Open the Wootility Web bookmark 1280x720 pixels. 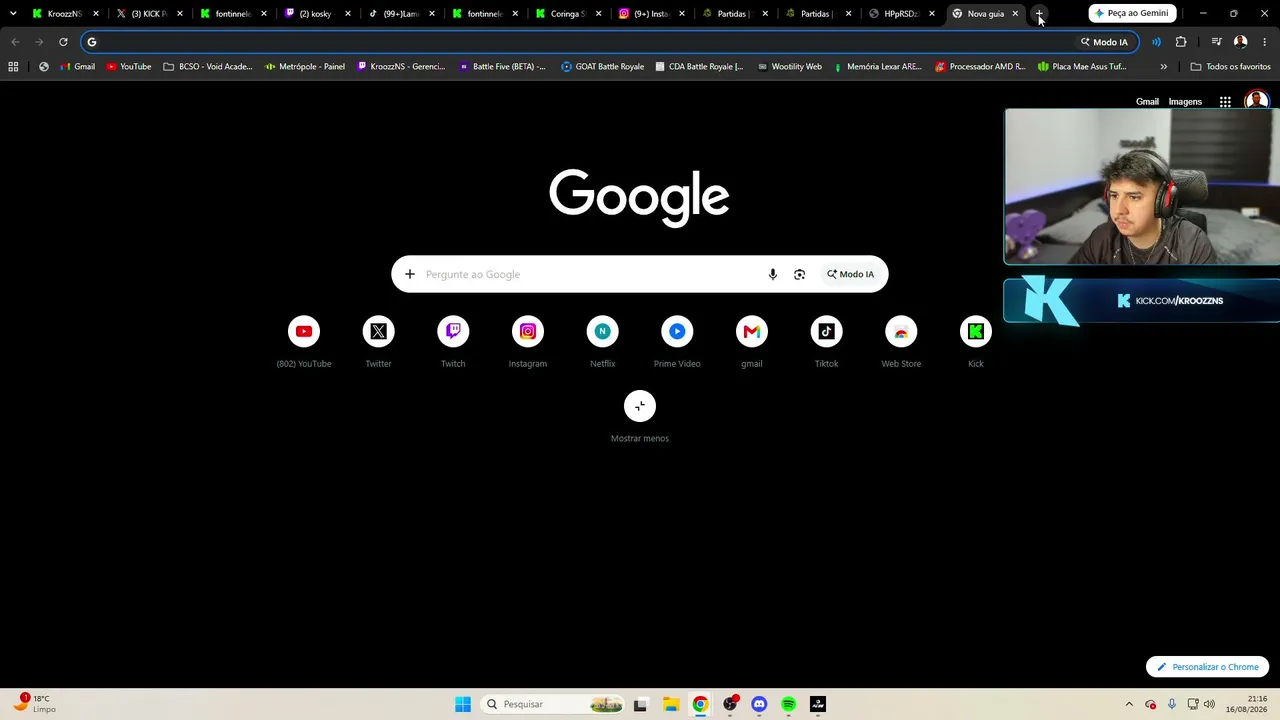click(x=789, y=67)
